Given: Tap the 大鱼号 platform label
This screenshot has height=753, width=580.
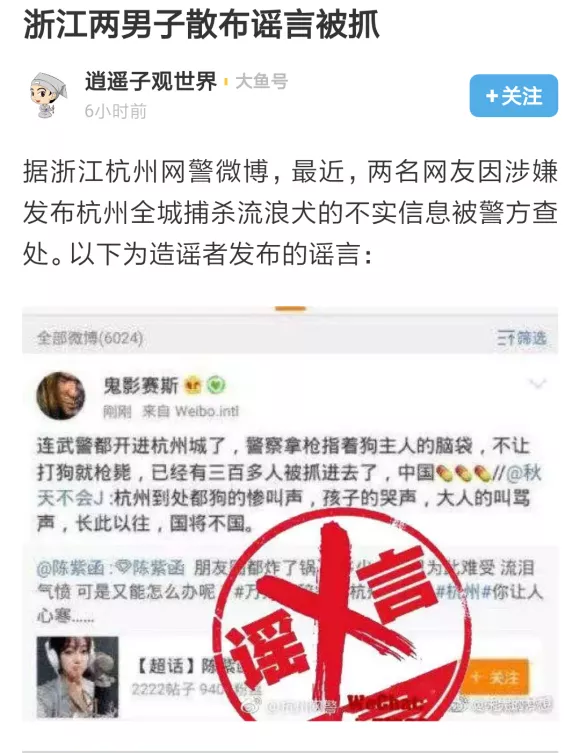Looking at the screenshot, I should click(261, 82).
